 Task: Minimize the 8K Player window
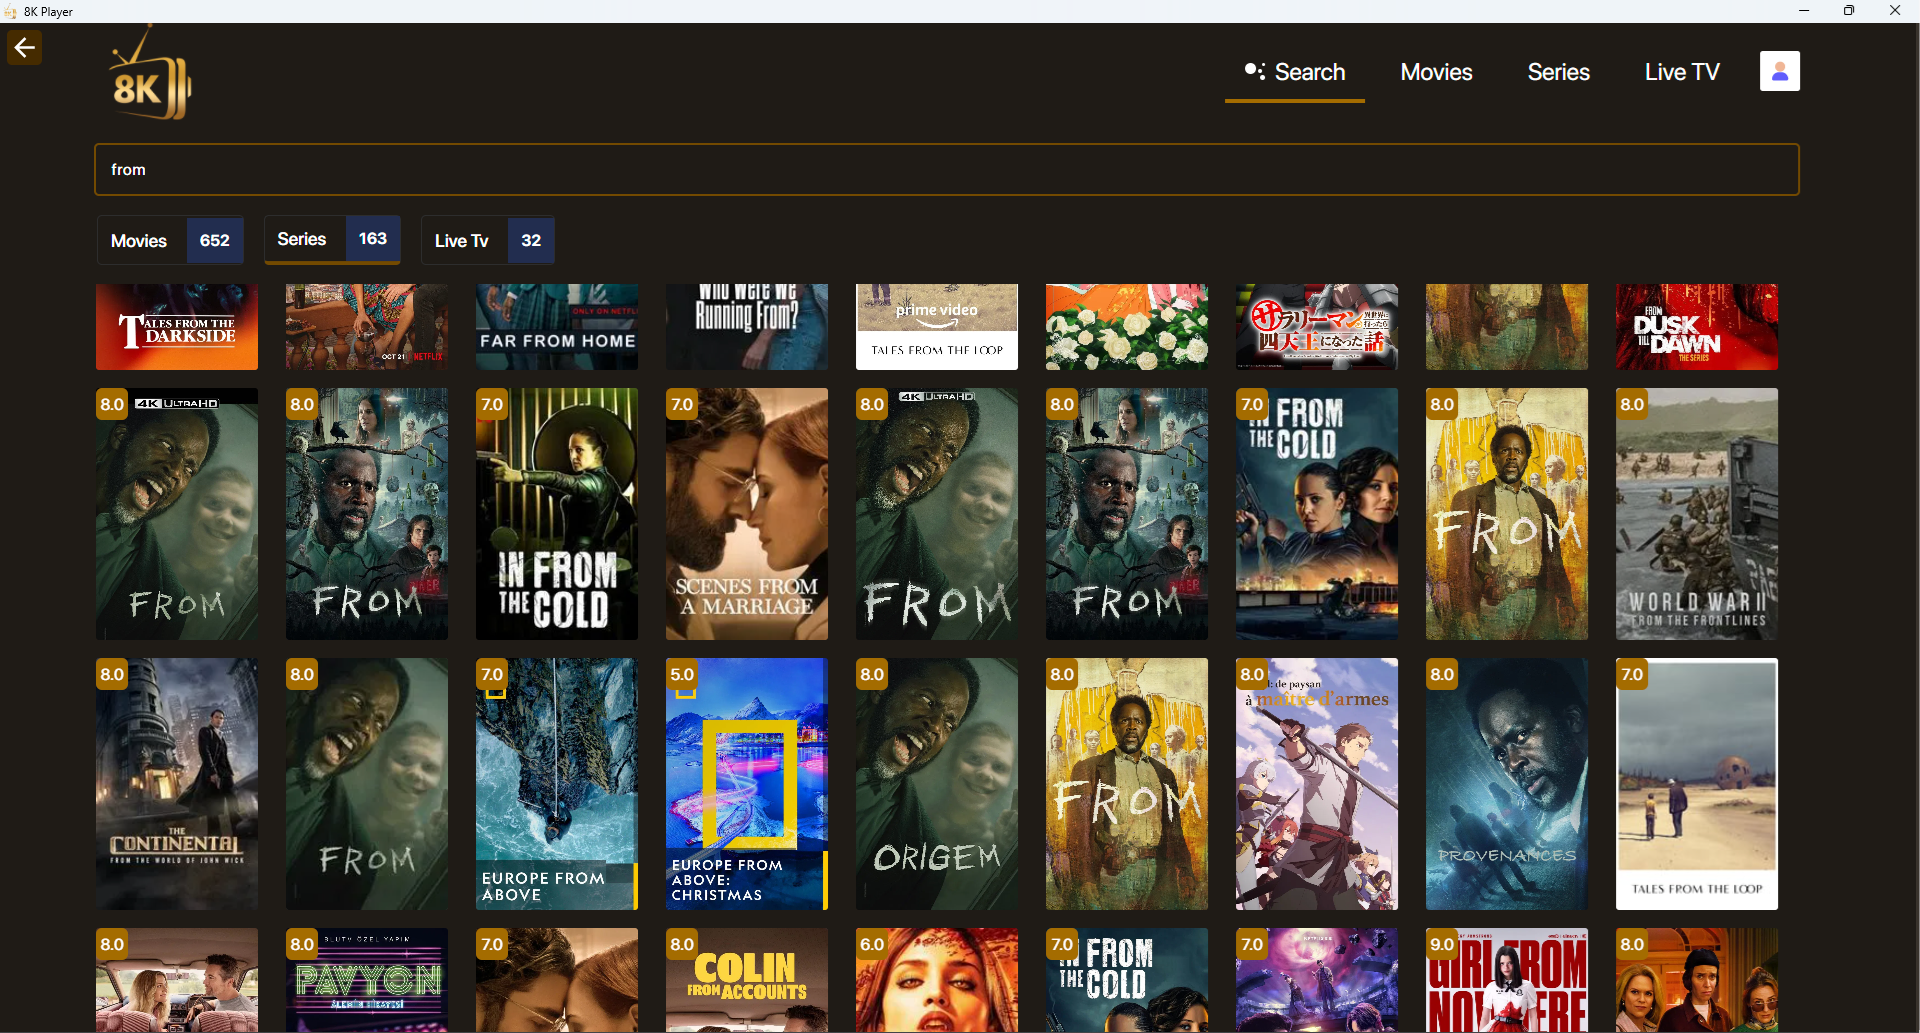(x=1804, y=11)
